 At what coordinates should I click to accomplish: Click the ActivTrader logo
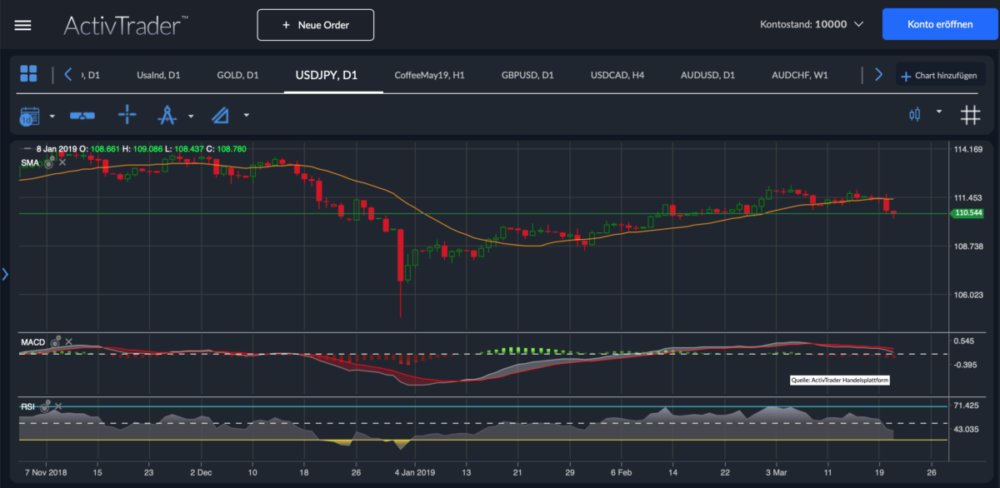[126, 26]
